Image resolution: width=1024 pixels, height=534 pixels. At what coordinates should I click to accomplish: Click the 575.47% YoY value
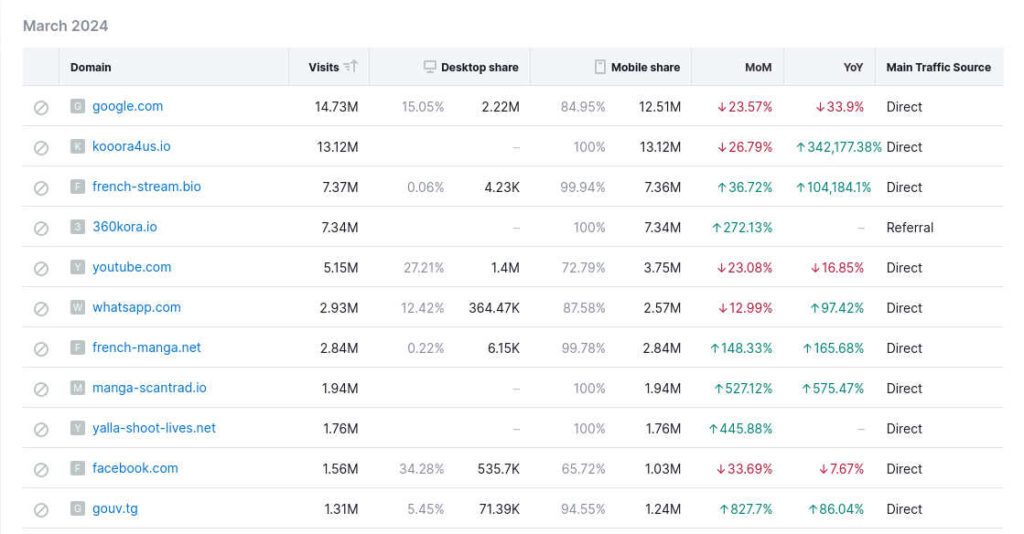(x=833, y=389)
